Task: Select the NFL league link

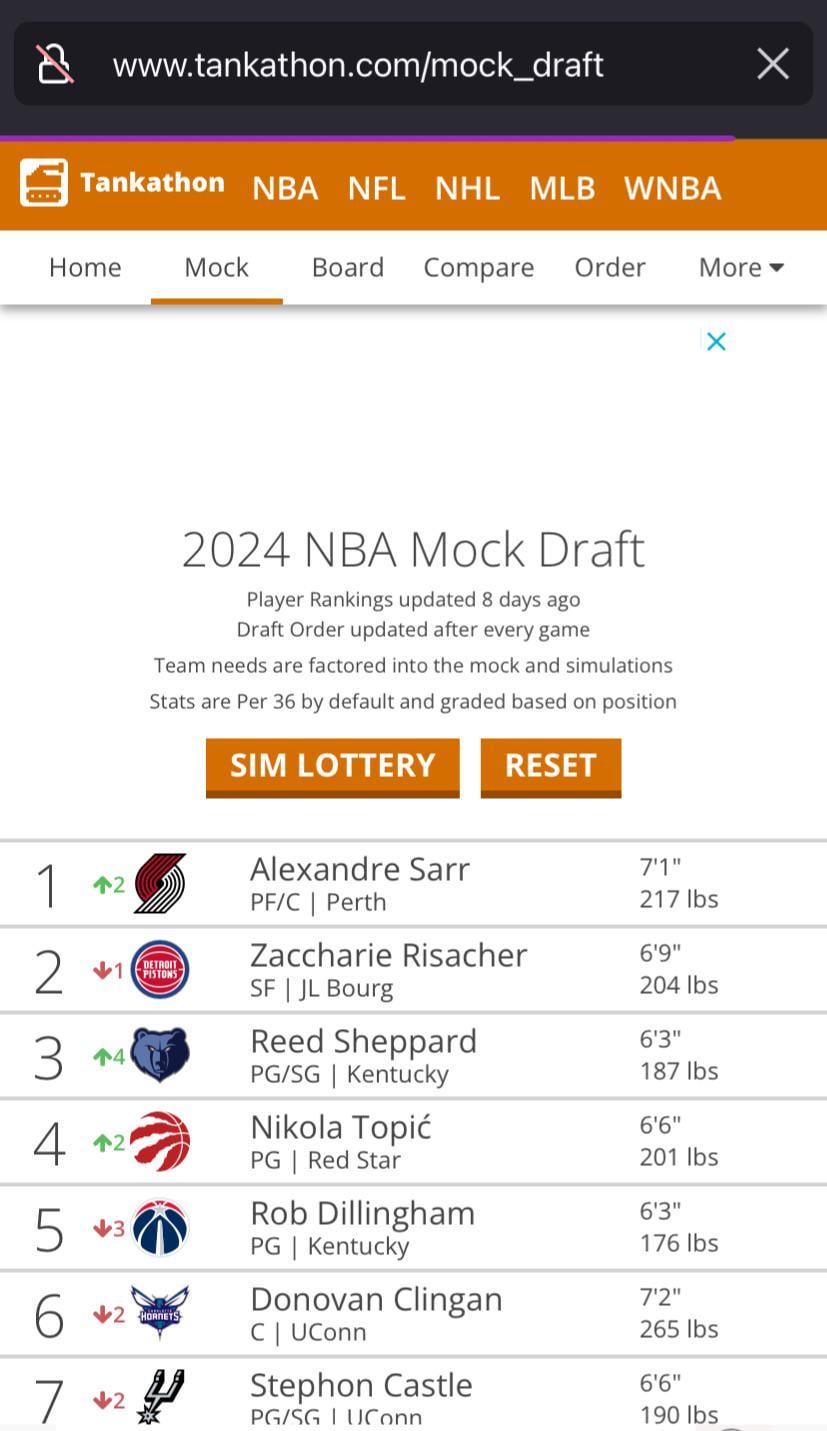Action: pos(376,188)
